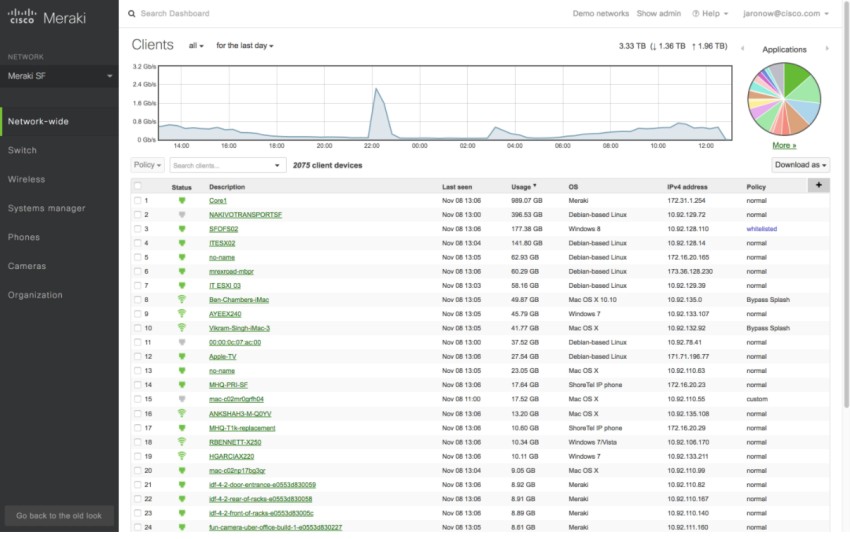The height and width of the screenshot is (539, 850).
Task: Click the wireless status icon for Ben-Chambers-iMac
Action: (x=182, y=299)
